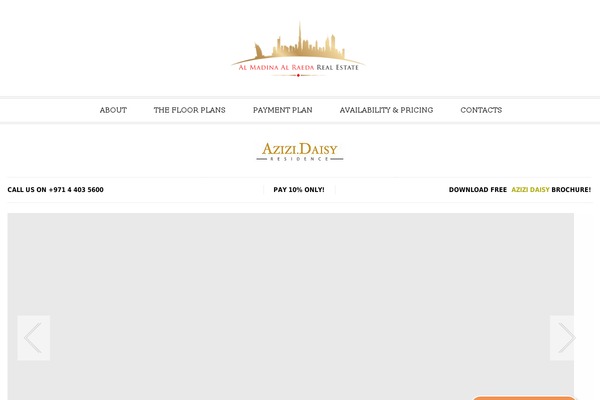Viewport: 600px width, 400px height.
Task: Click the orange button at bottom right
Action: (524, 398)
